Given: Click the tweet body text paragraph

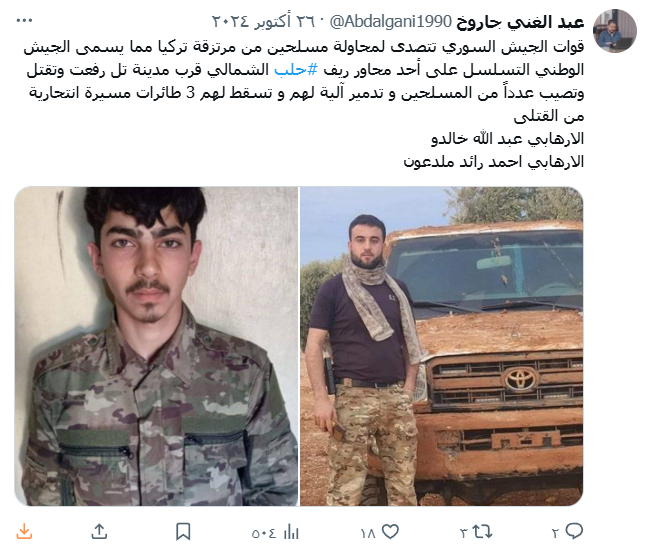Looking at the screenshot, I should click(x=304, y=104).
